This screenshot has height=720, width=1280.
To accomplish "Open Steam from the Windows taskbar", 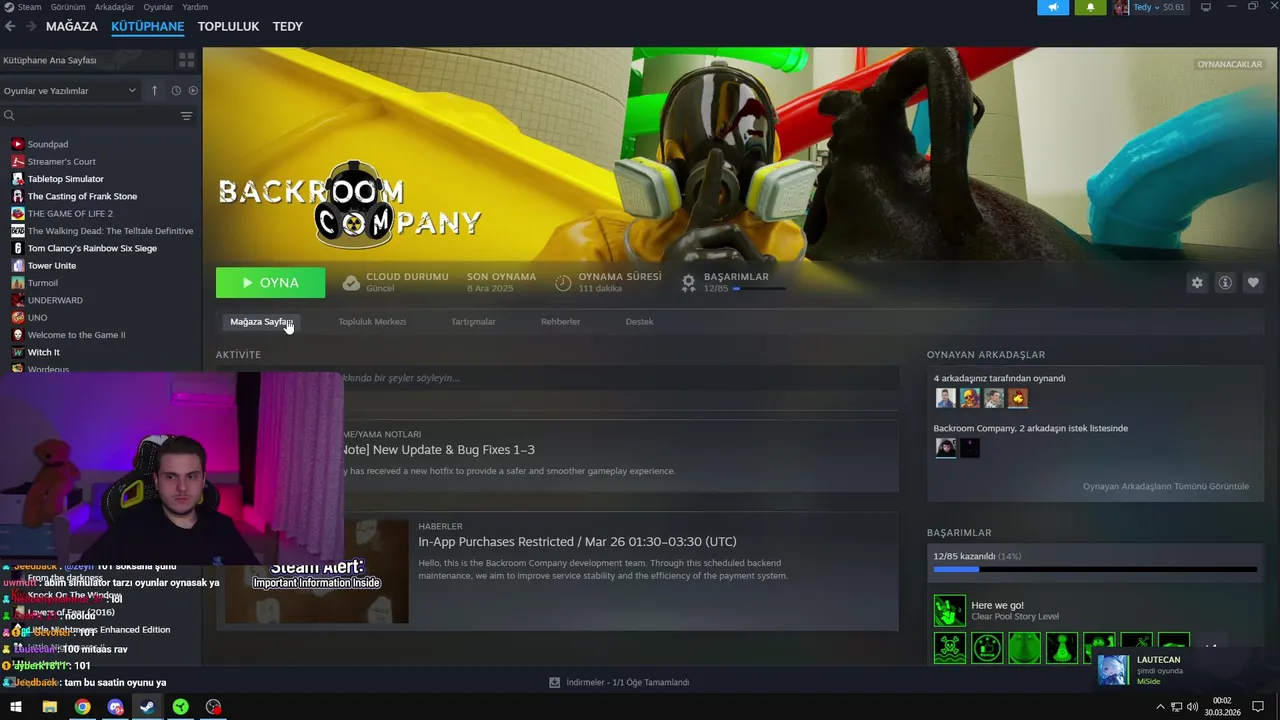I will 147,707.
